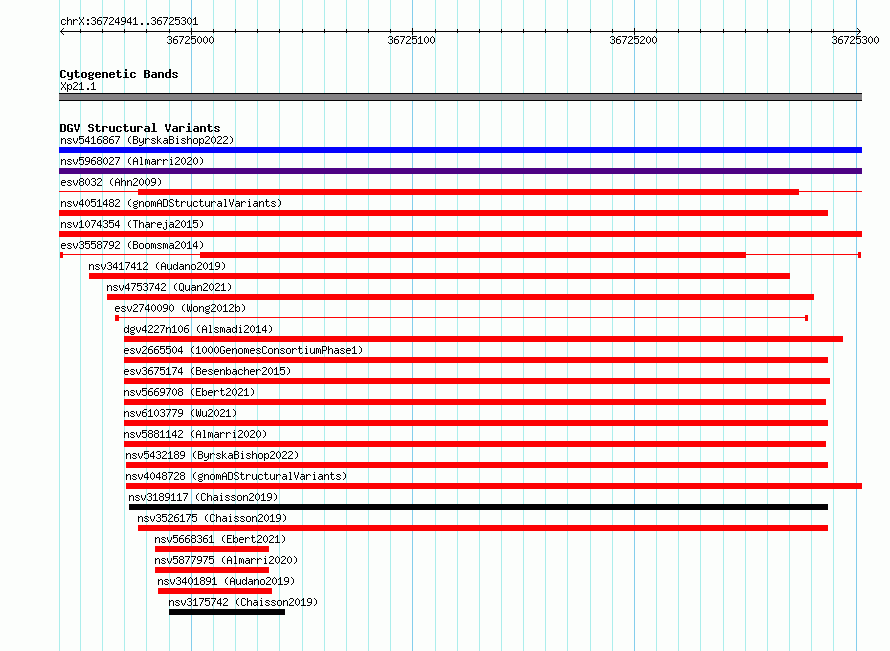Click the short red nsv5877975 bar
This screenshot has width=890, height=651.
tap(212, 570)
